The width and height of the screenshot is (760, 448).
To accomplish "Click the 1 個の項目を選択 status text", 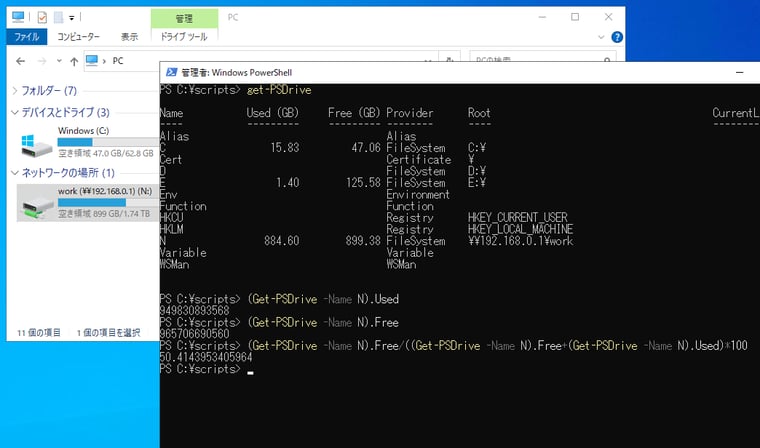I will click(109, 333).
